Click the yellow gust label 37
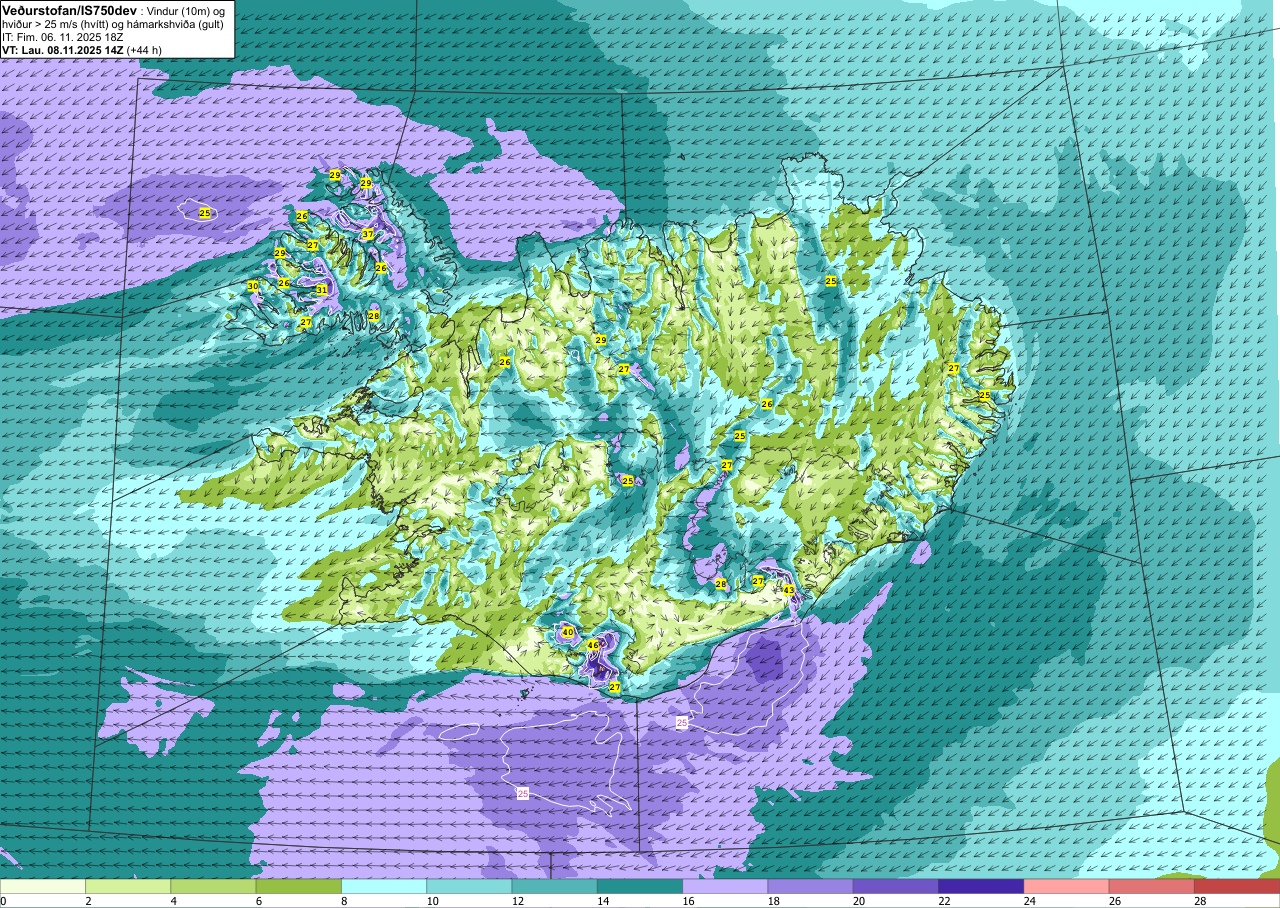 pyautogui.click(x=368, y=234)
